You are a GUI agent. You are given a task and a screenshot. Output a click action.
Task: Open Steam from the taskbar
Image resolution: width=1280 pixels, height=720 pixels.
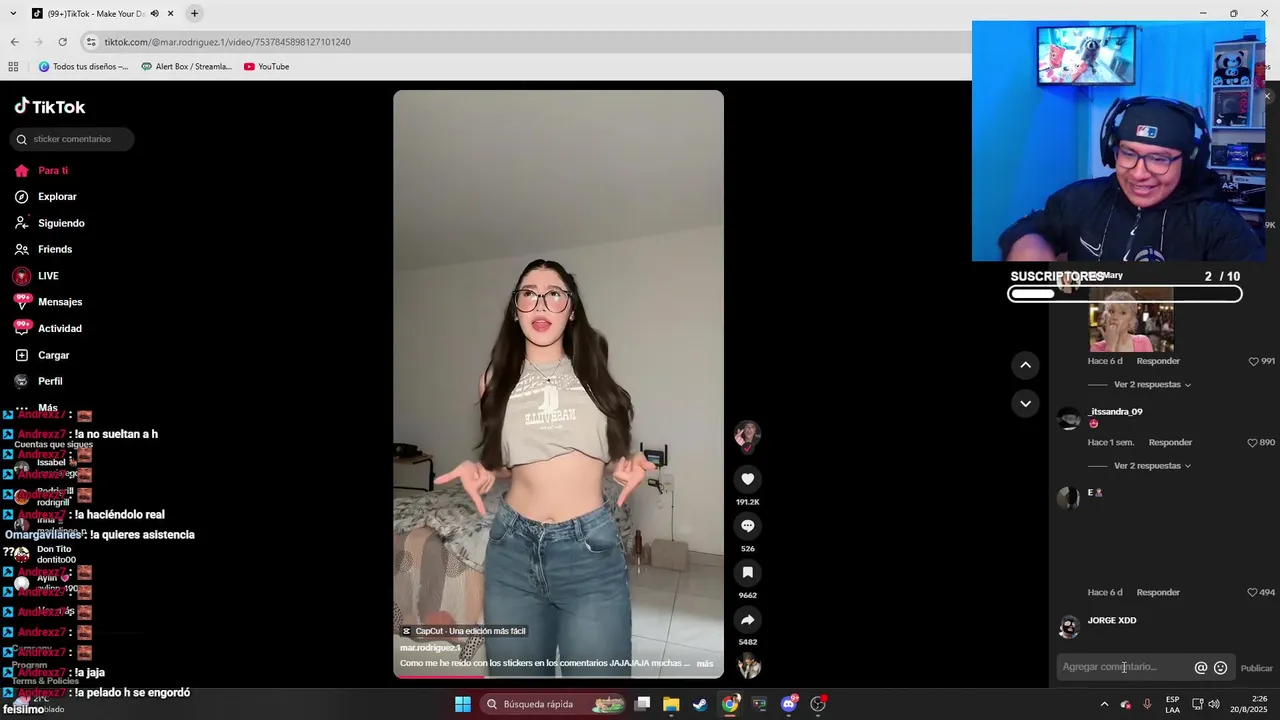[700, 704]
